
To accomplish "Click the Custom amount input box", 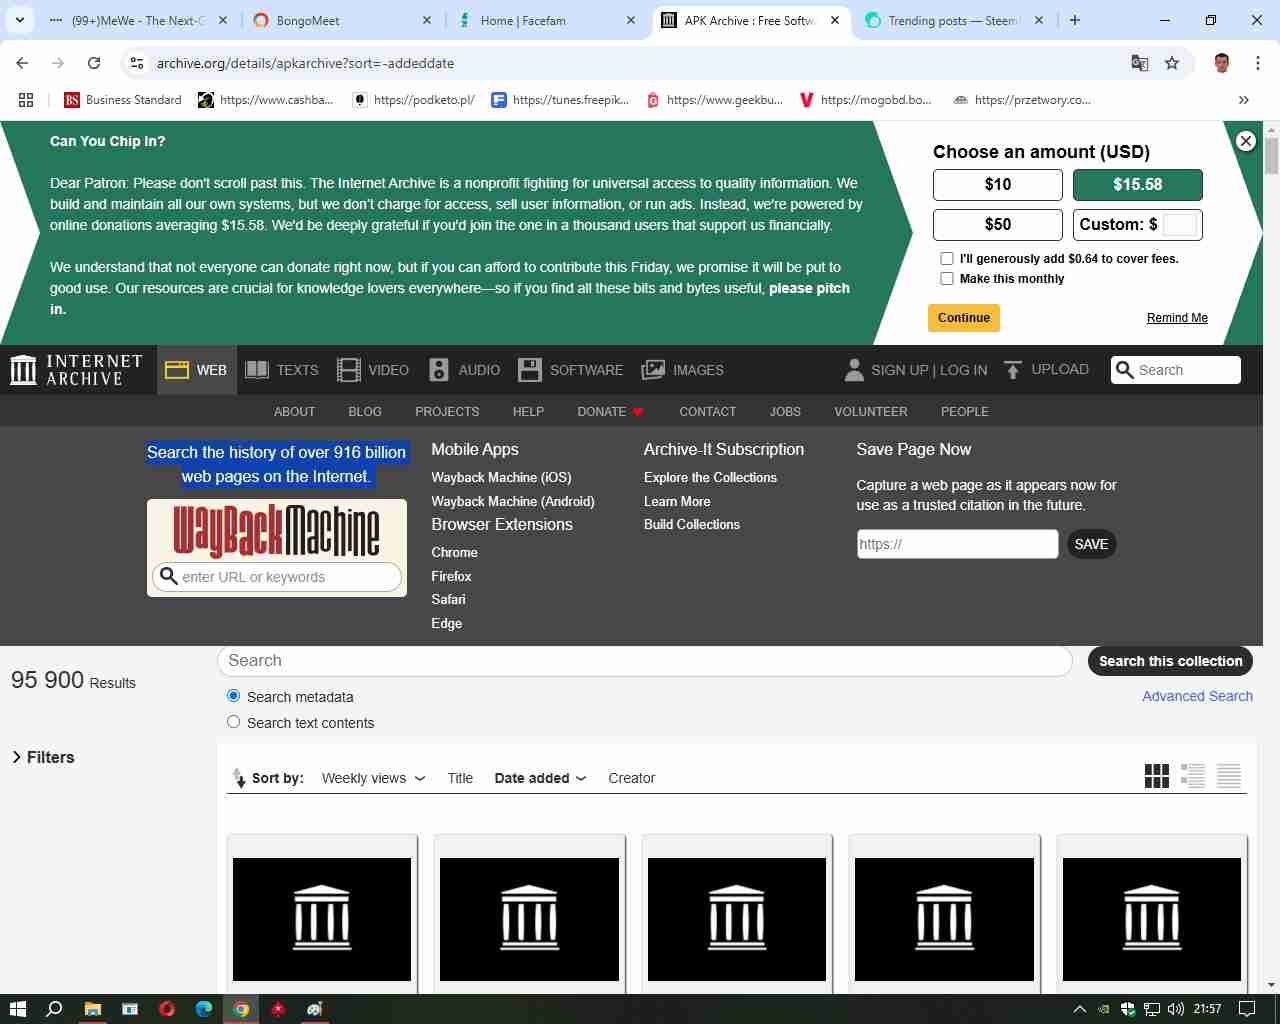I will click(x=1180, y=225).
